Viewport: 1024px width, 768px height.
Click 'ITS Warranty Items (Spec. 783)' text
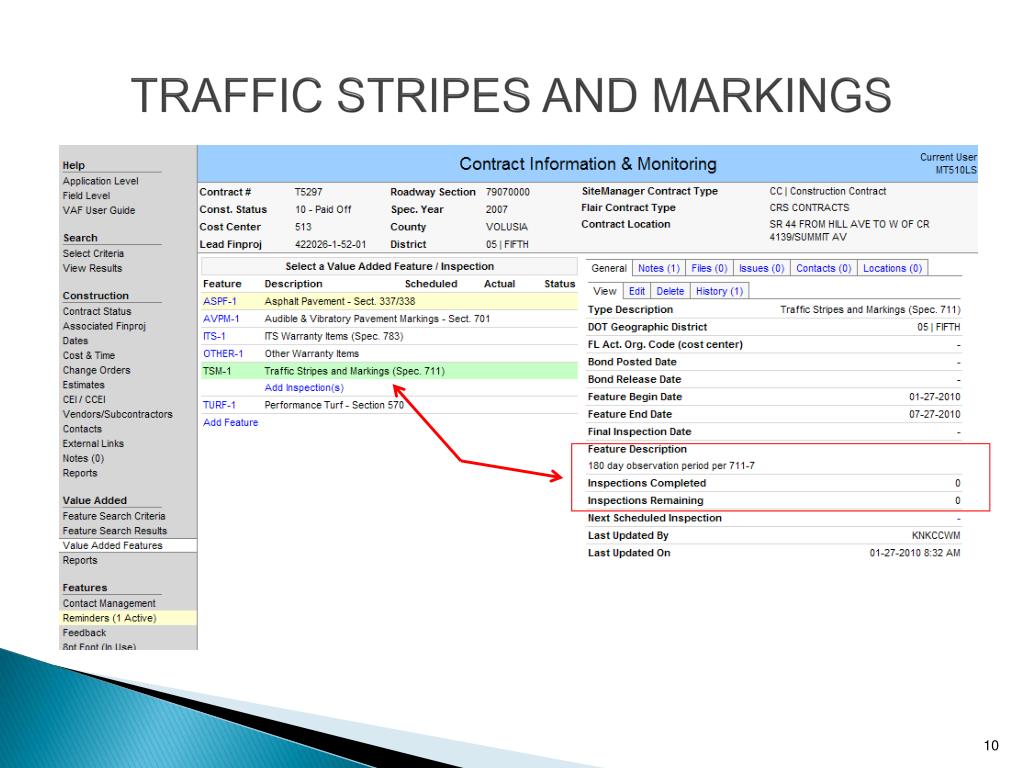pos(334,336)
